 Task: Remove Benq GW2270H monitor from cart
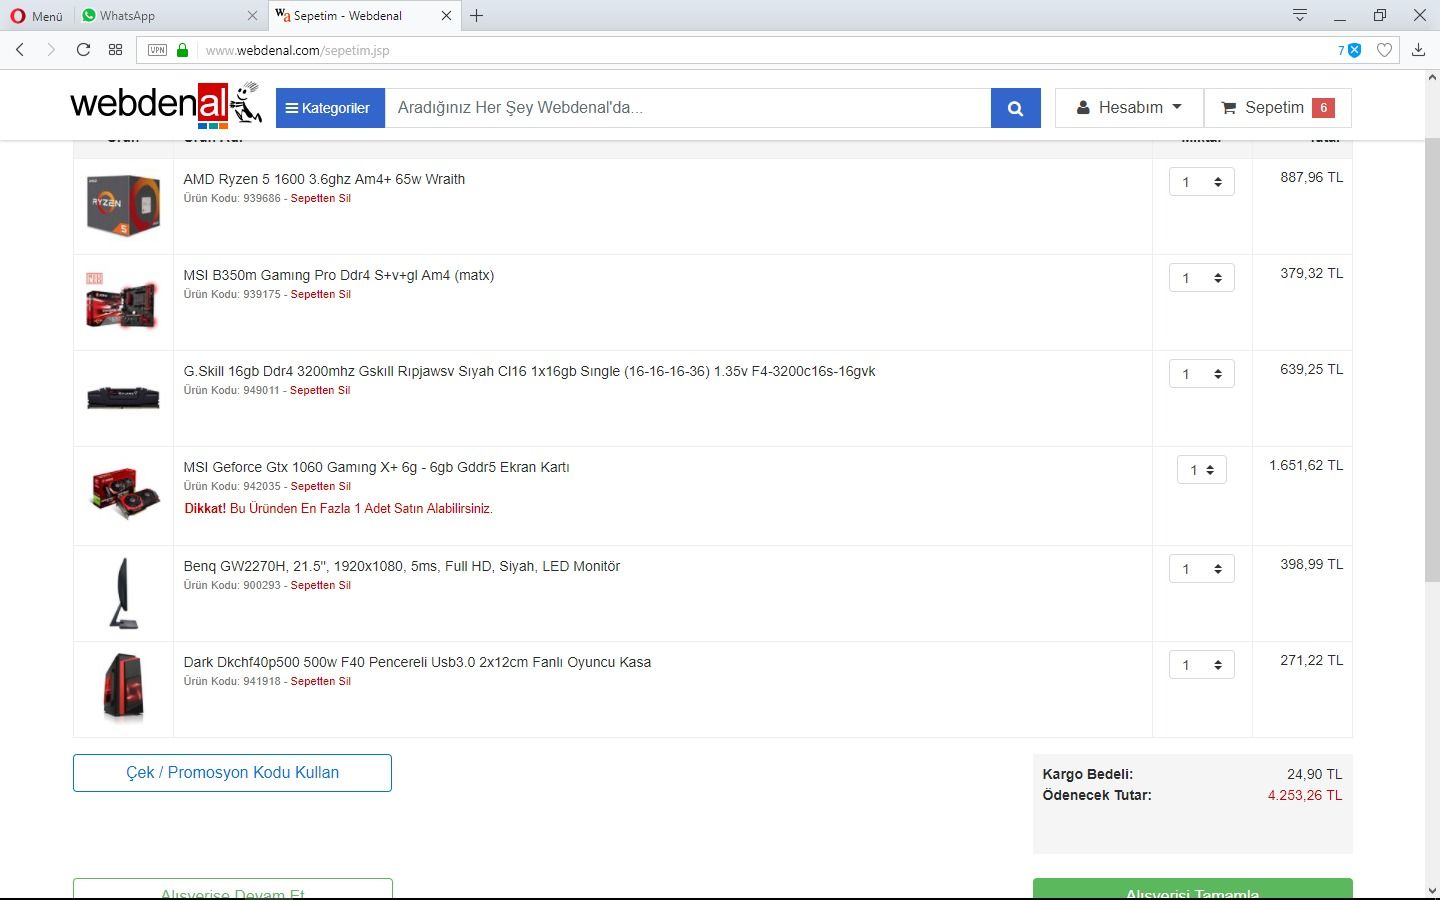(x=320, y=585)
